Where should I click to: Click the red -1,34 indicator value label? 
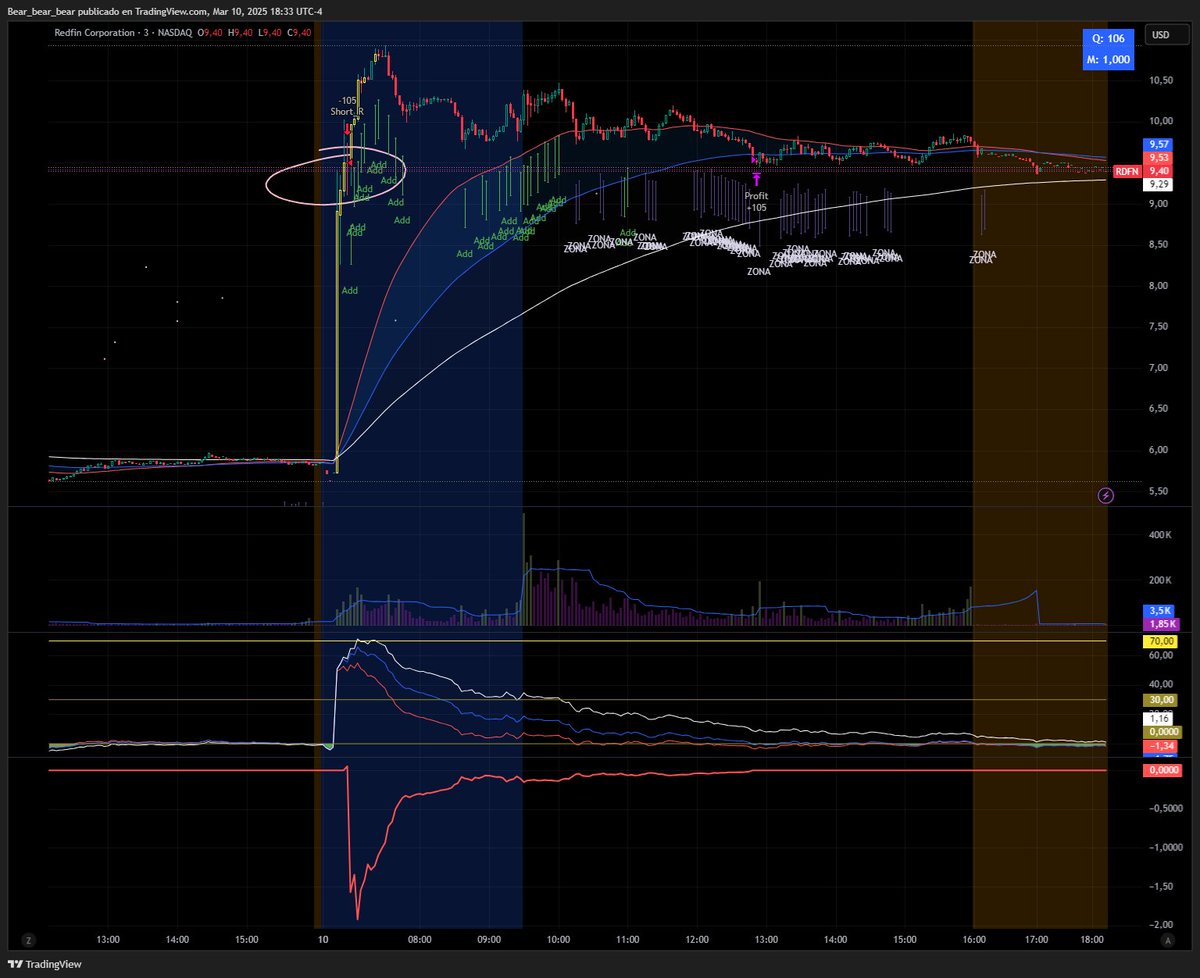point(1160,746)
